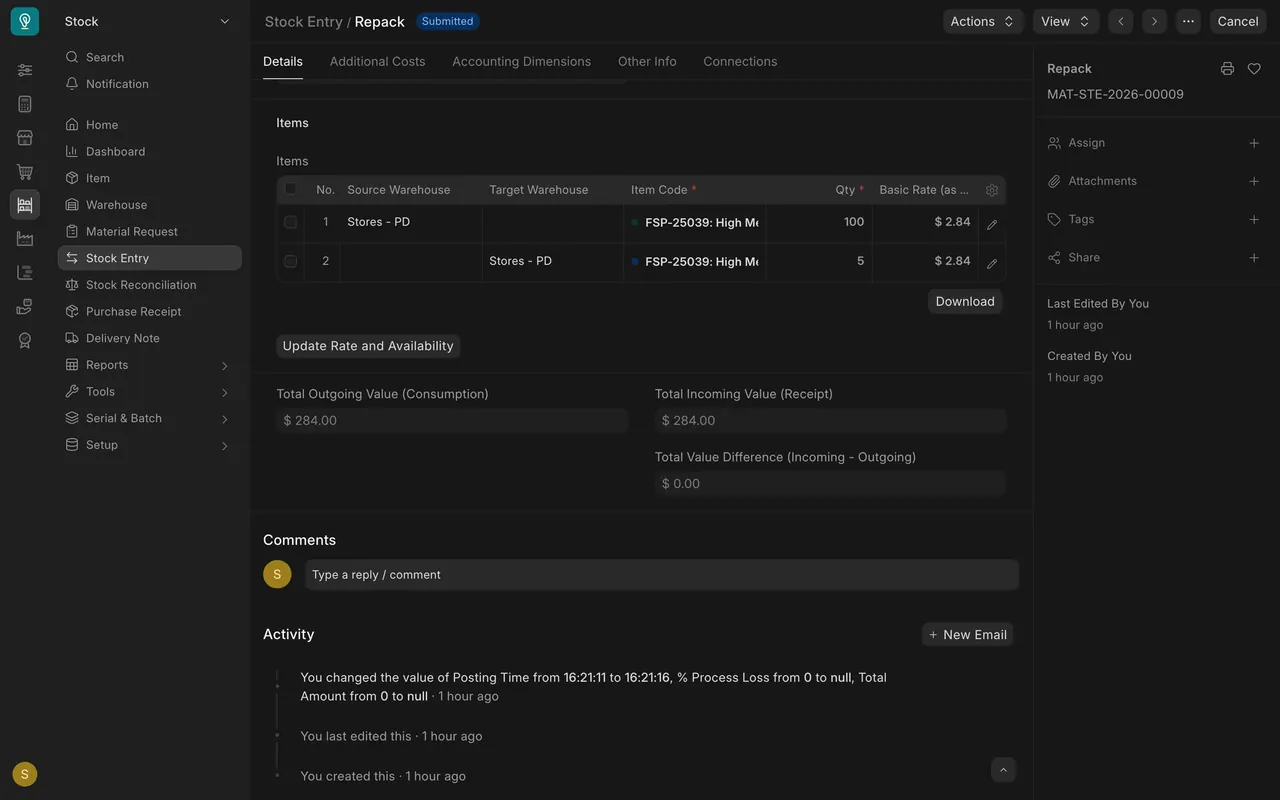
Task: Check the checkbox for item row 2
Action: coord(290,261)
